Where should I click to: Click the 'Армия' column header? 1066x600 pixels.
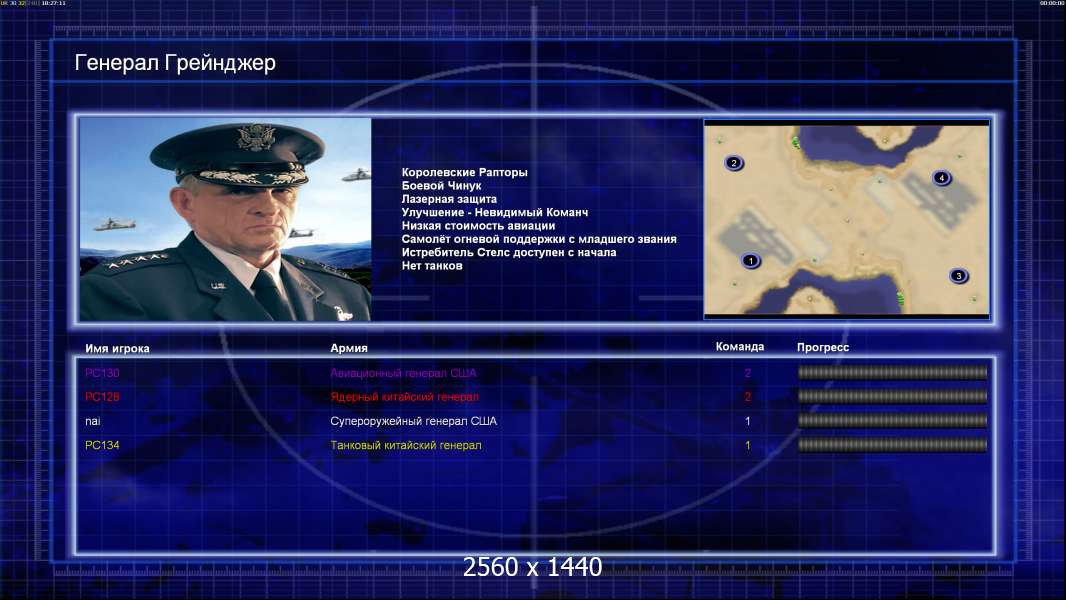click(x=349, y=348)
